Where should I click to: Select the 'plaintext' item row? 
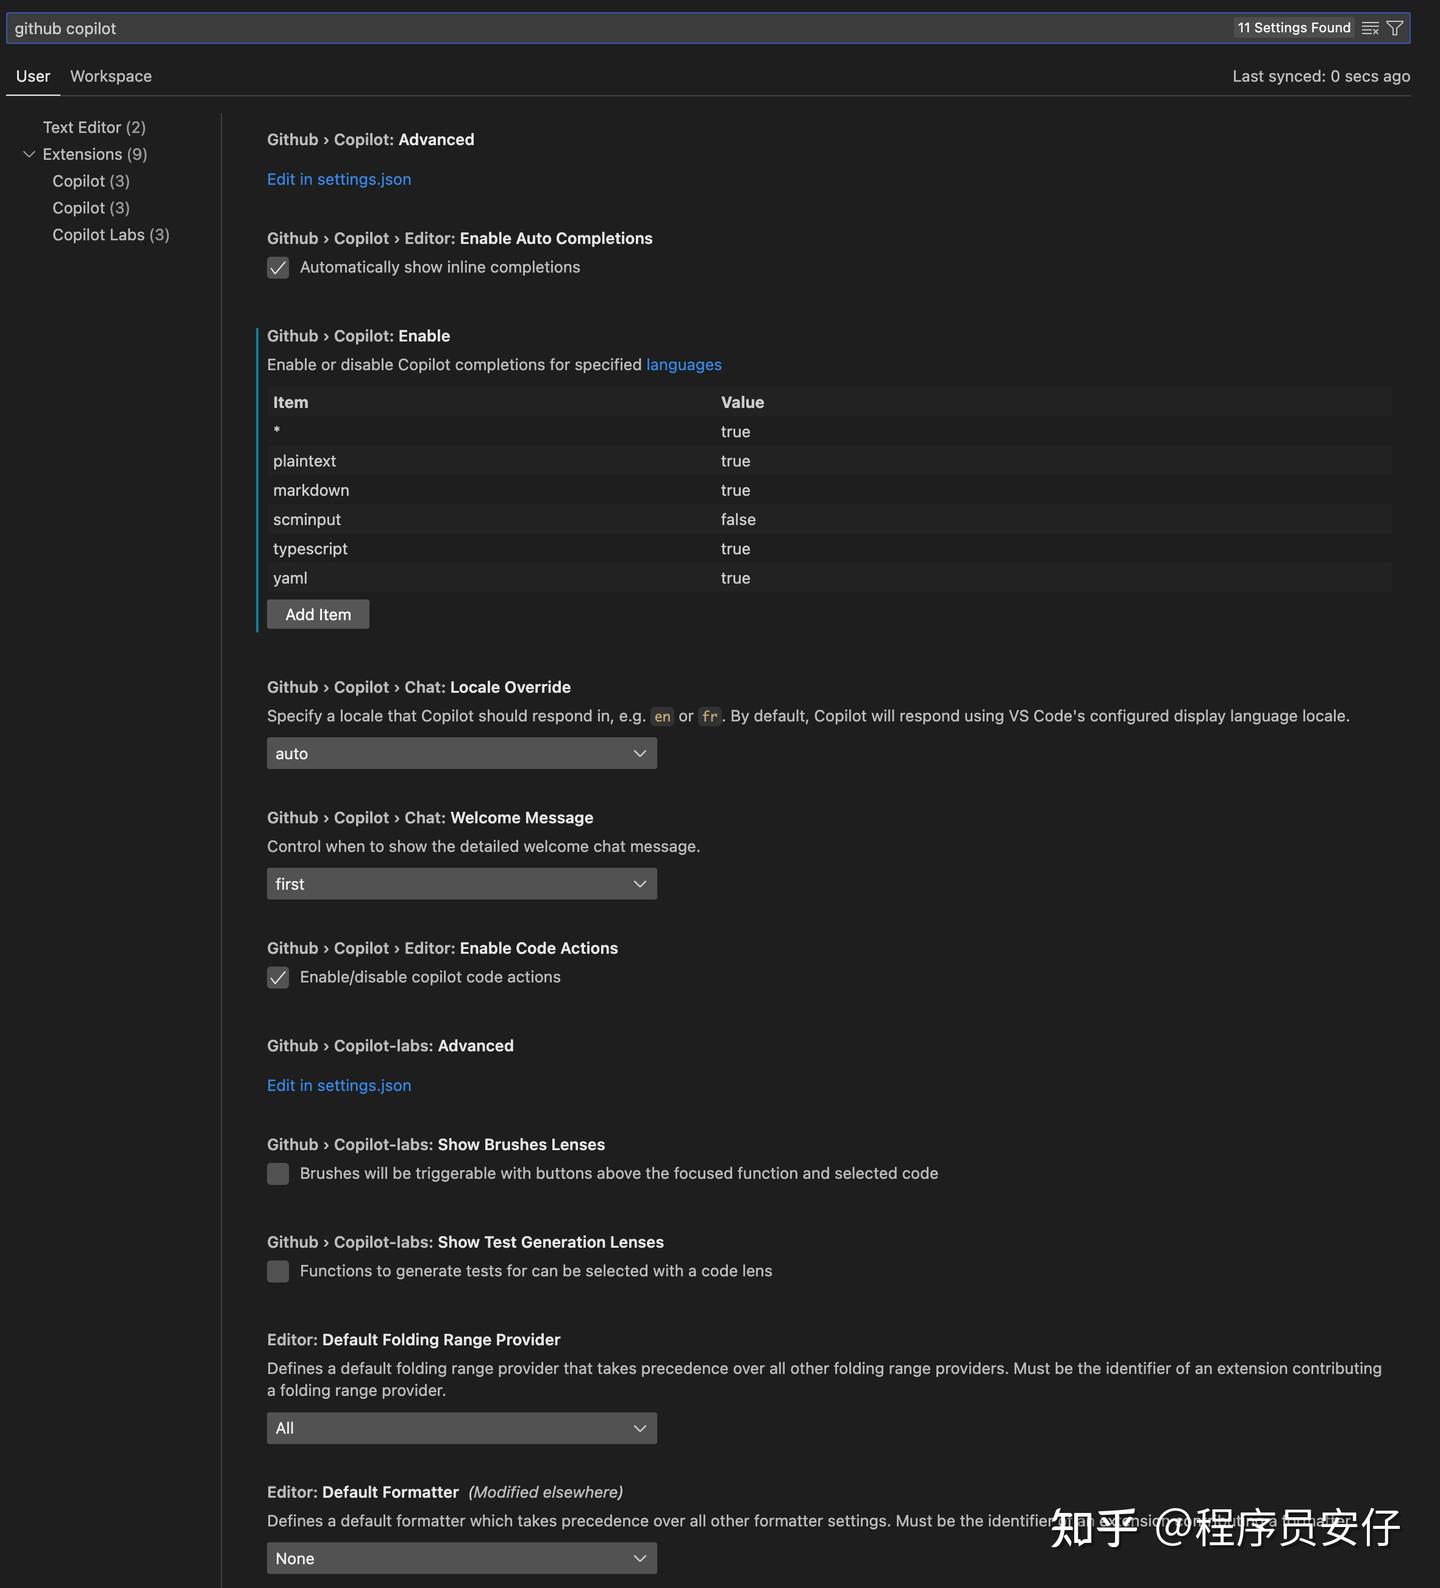pos(829,461)
